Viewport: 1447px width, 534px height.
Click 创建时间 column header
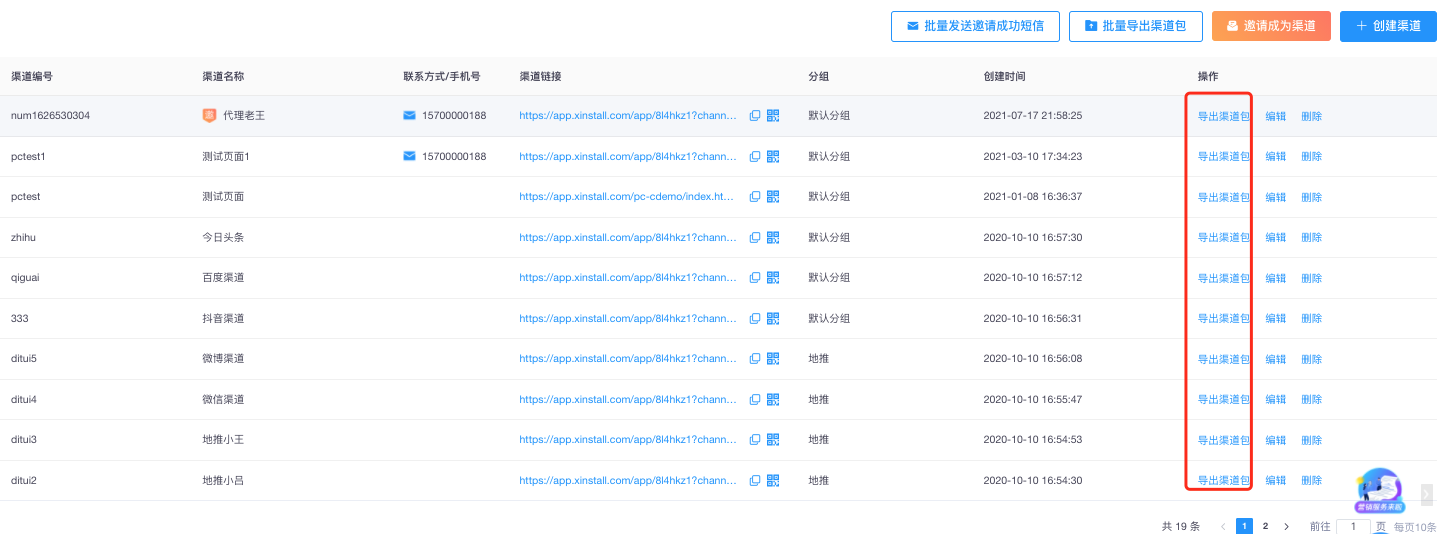pos(1005,76)
